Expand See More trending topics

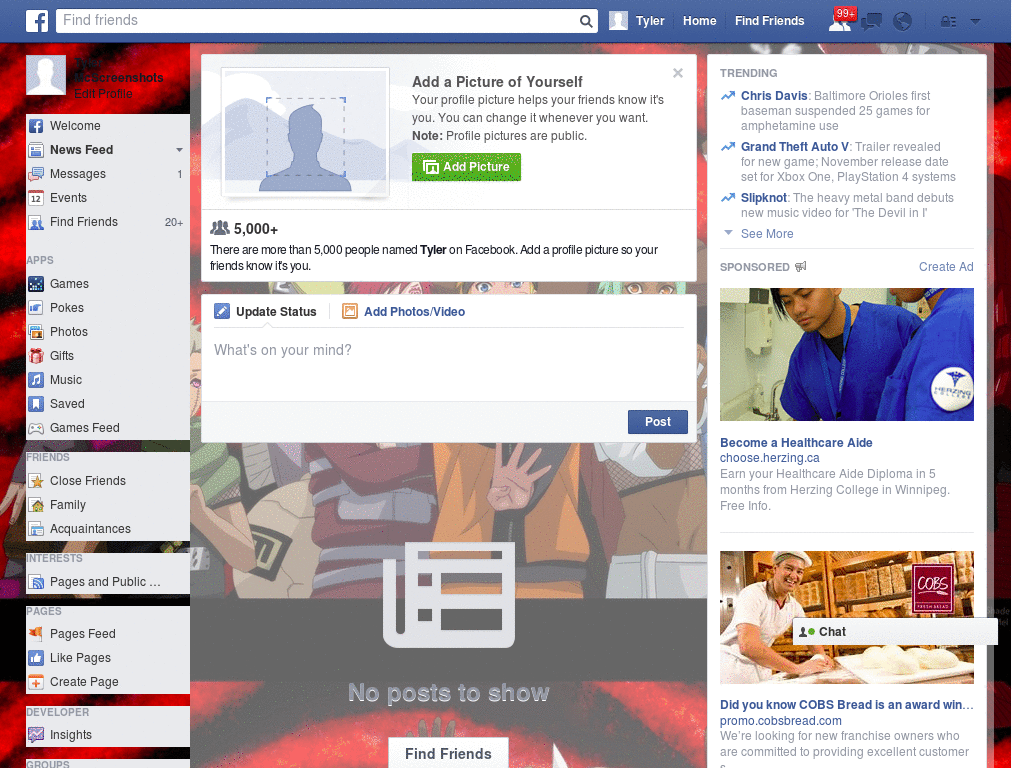click(x=767, y=234)
